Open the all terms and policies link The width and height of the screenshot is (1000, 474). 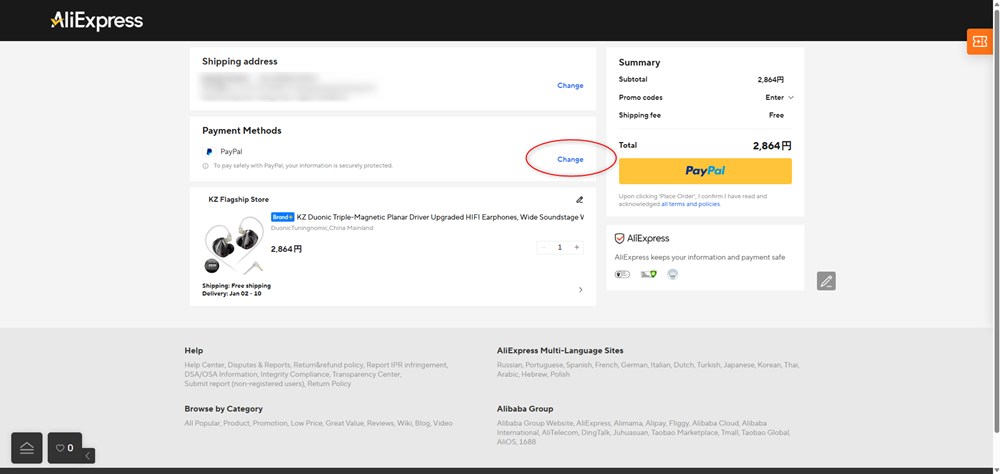[690, 204]
